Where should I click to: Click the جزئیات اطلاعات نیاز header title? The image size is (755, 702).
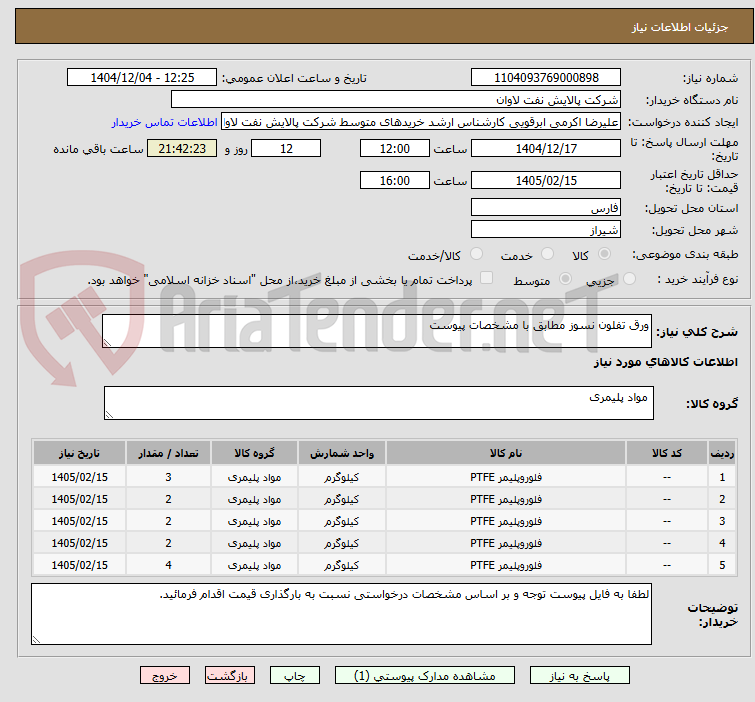click(679, 27)
